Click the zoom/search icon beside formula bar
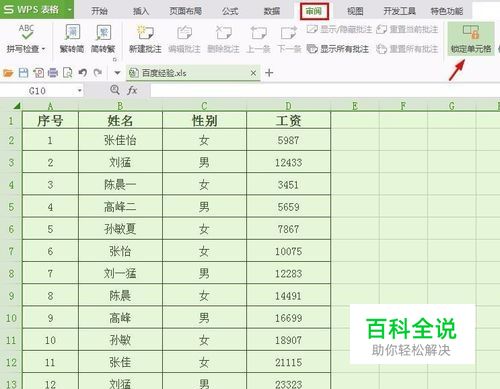The width and height of the screenshot is (500, 389). [115, 90]
